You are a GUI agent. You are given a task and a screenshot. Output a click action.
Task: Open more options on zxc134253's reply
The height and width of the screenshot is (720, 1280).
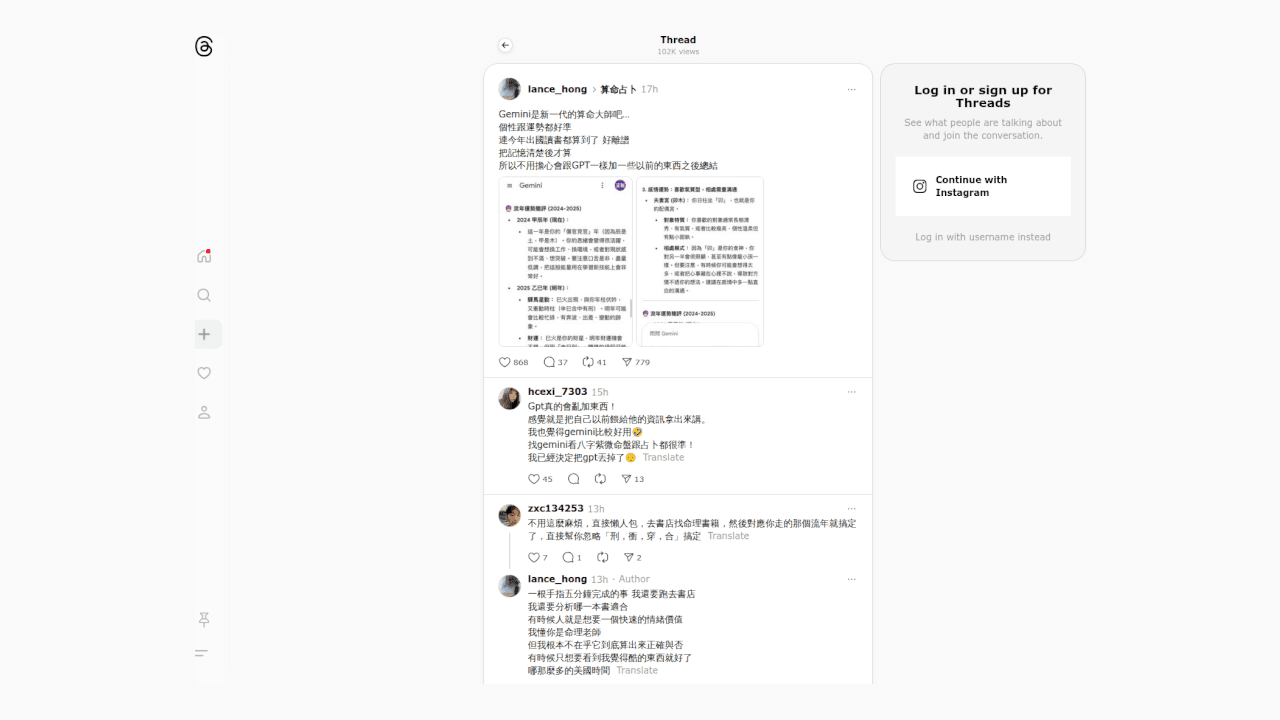coord(851,508)
